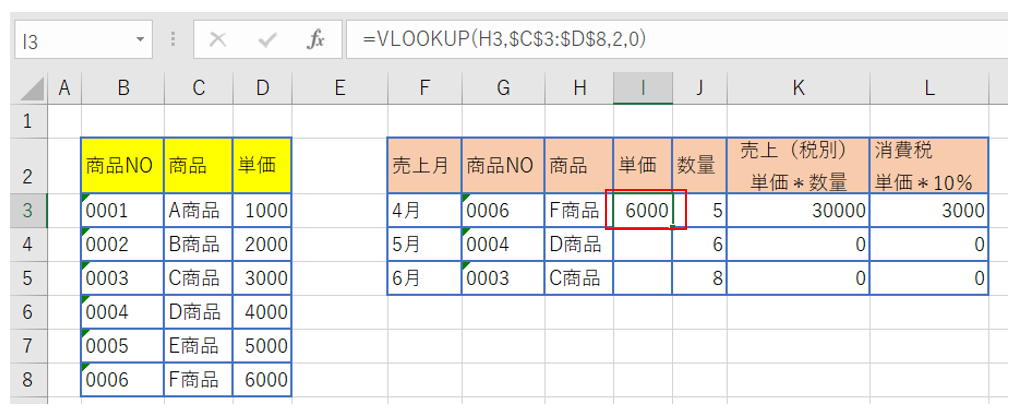The image size is (1016, 414).
Task: Select row 3 header
Action: [x=27, y=210]
